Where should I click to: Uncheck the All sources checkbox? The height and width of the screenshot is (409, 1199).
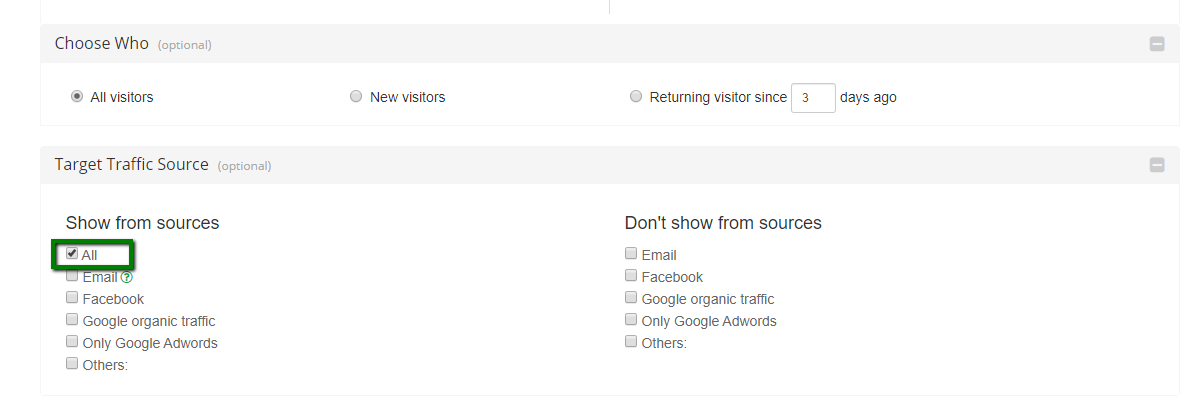click(x=72, y=254)
